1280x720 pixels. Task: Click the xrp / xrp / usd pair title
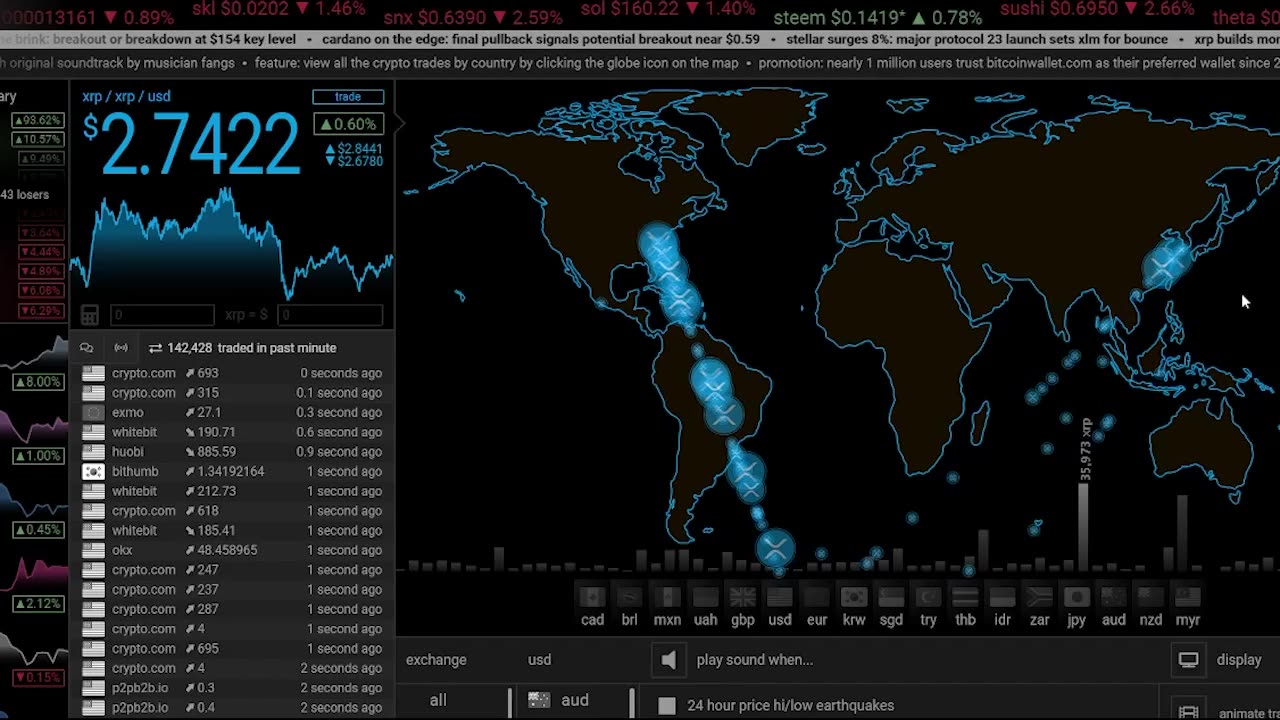click(x=126, y=97)
